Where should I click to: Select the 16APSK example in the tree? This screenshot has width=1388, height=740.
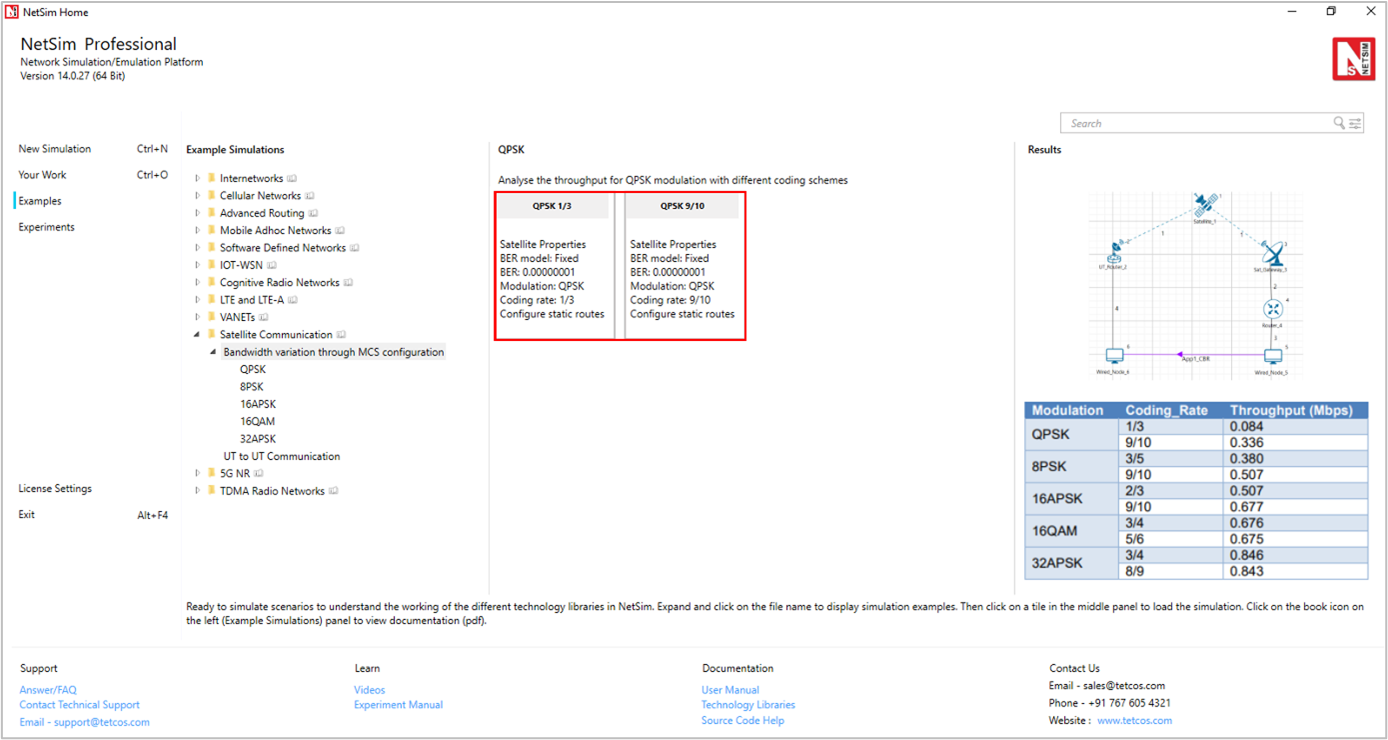[x=258, y=404]
